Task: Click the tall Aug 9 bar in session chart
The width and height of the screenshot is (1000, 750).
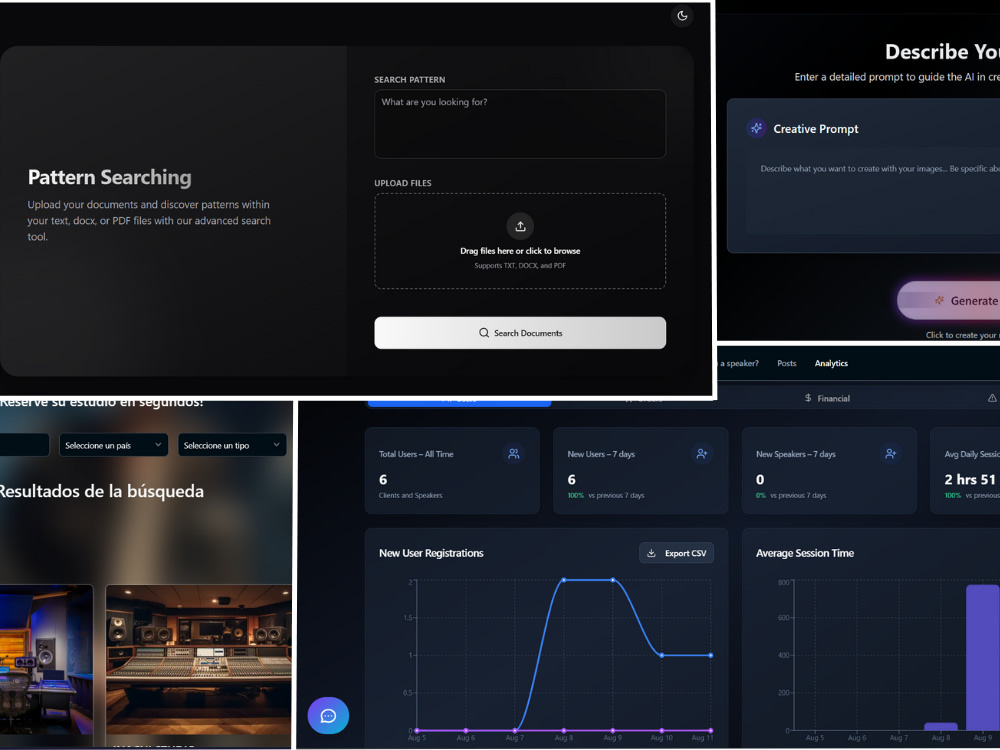Action: pyautogui.click(x=983, y=657)
